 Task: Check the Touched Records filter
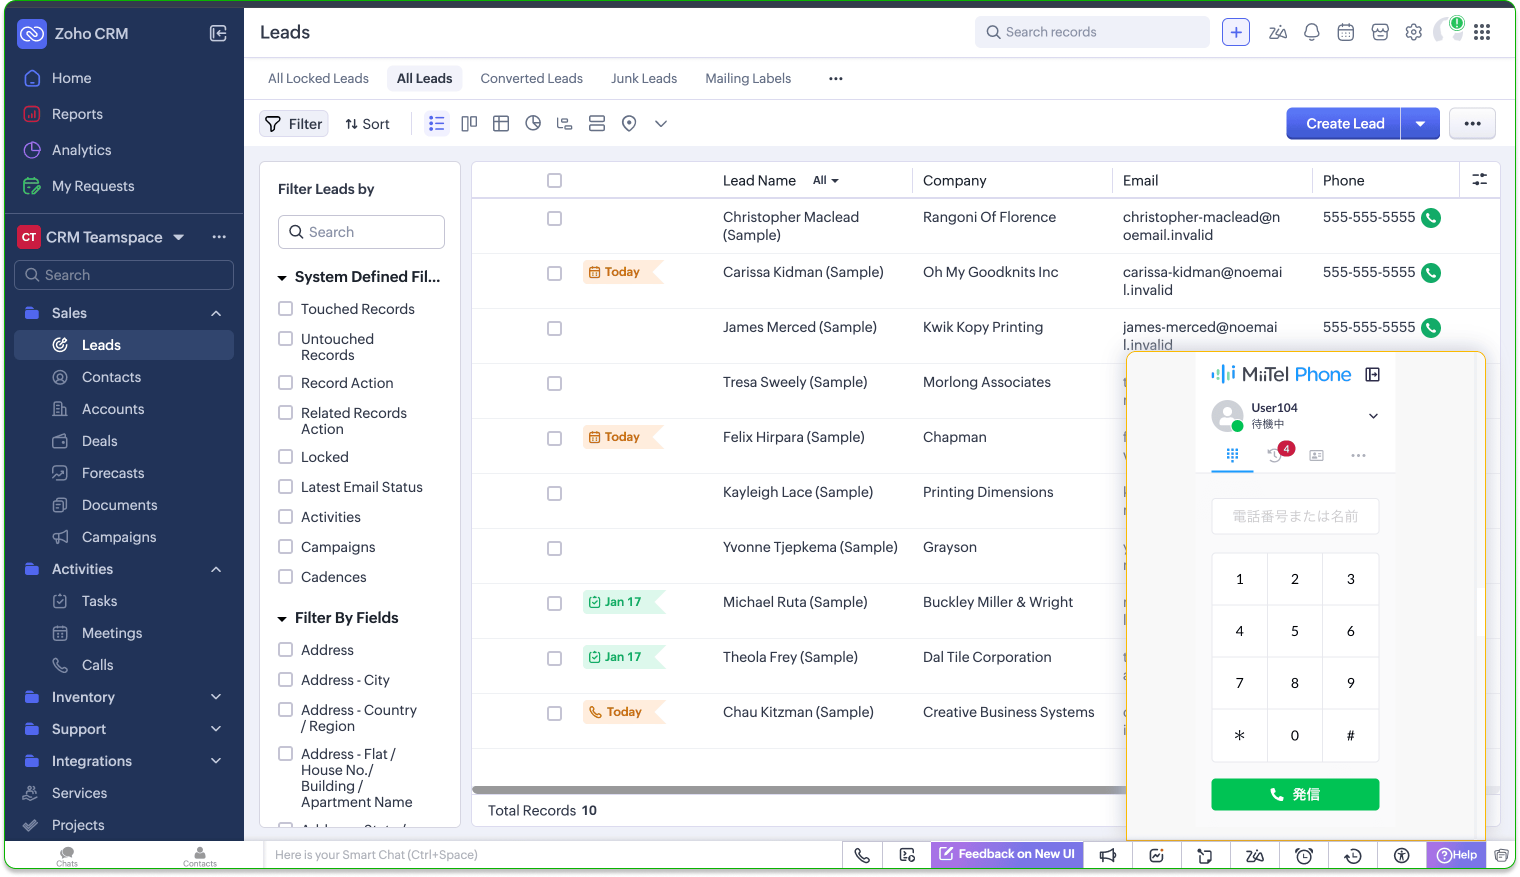pos(286,309)
